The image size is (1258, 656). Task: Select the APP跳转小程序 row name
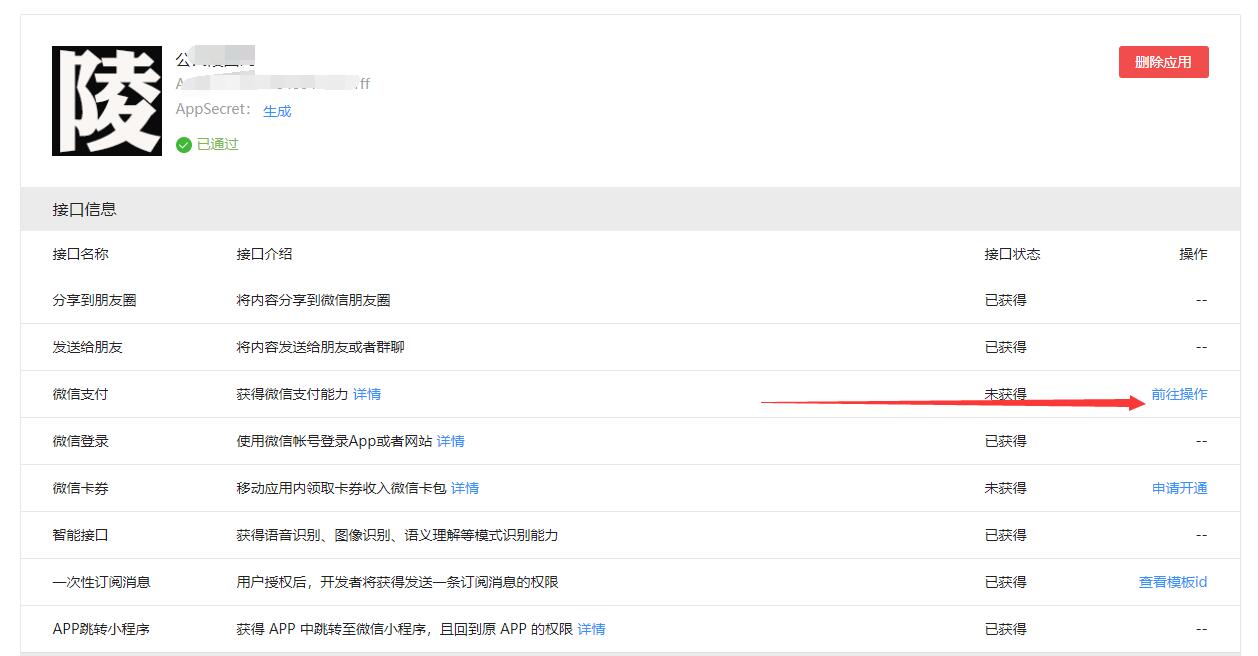(102, 629)
